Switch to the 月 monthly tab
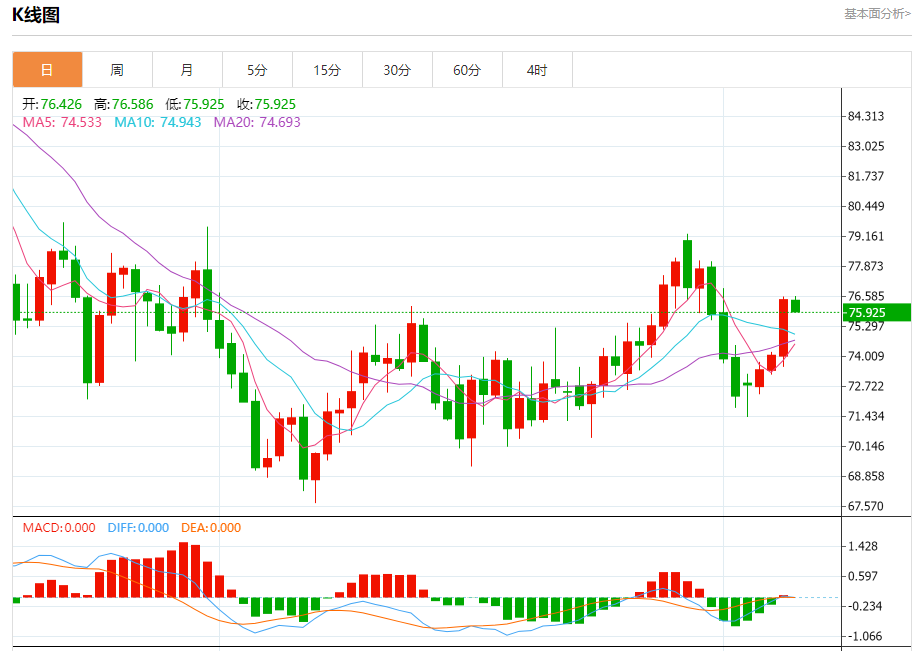The width and height of the screenshot is (922, 651). click(187, 70)
